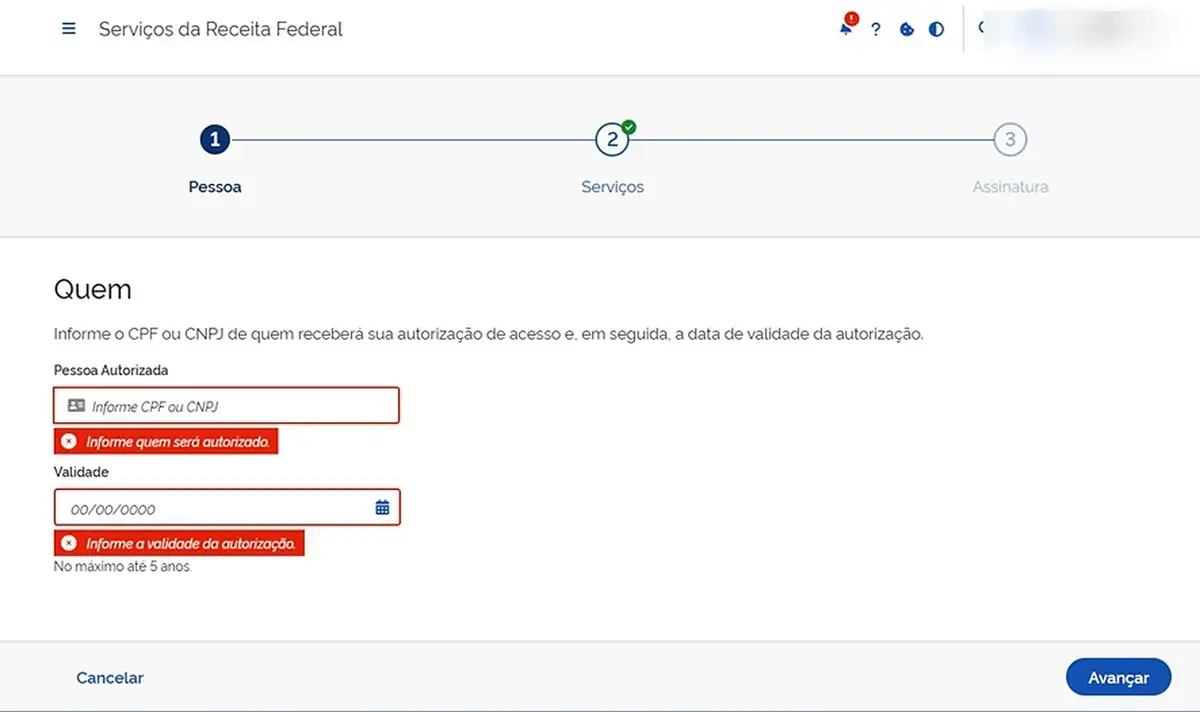Go to step 2 Serviços

612,140
